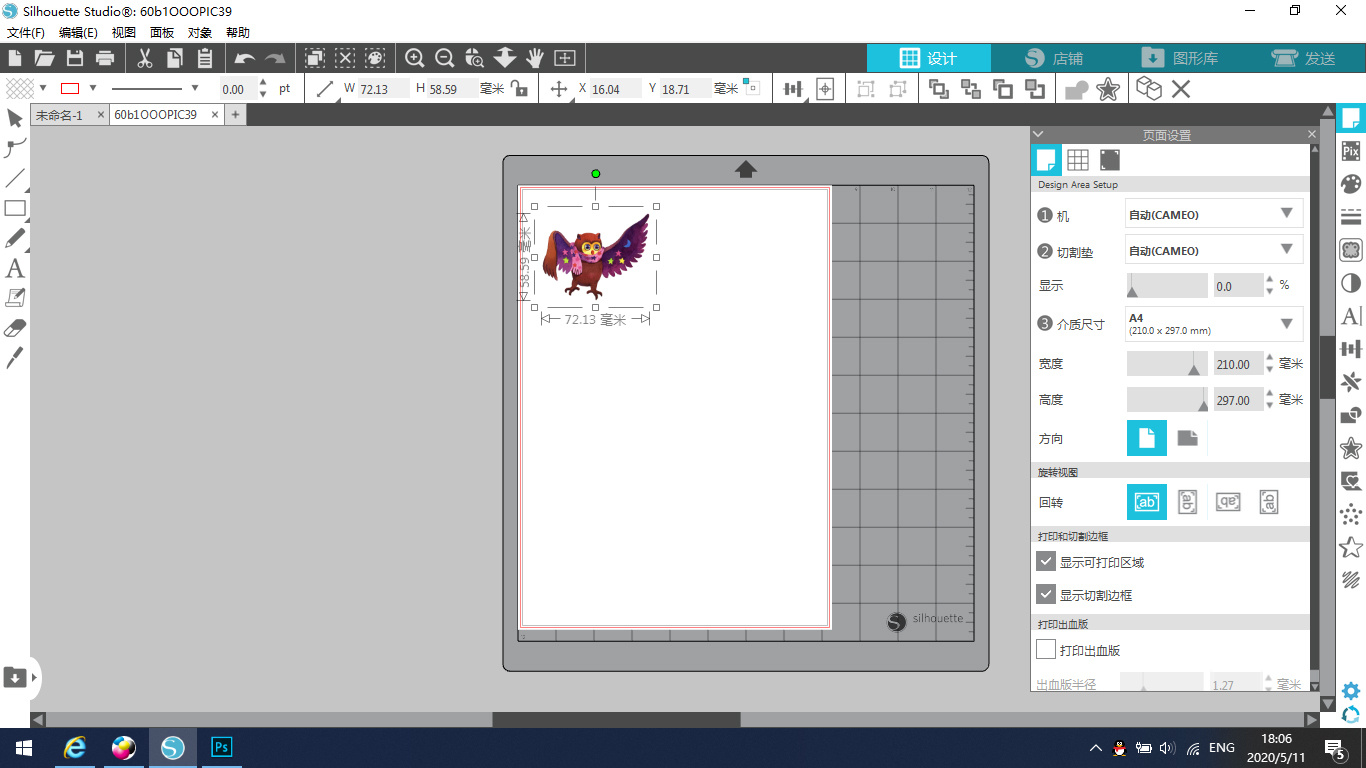Increase the line thickness pt stepper
1366x768 pixels.
(263, 83)
